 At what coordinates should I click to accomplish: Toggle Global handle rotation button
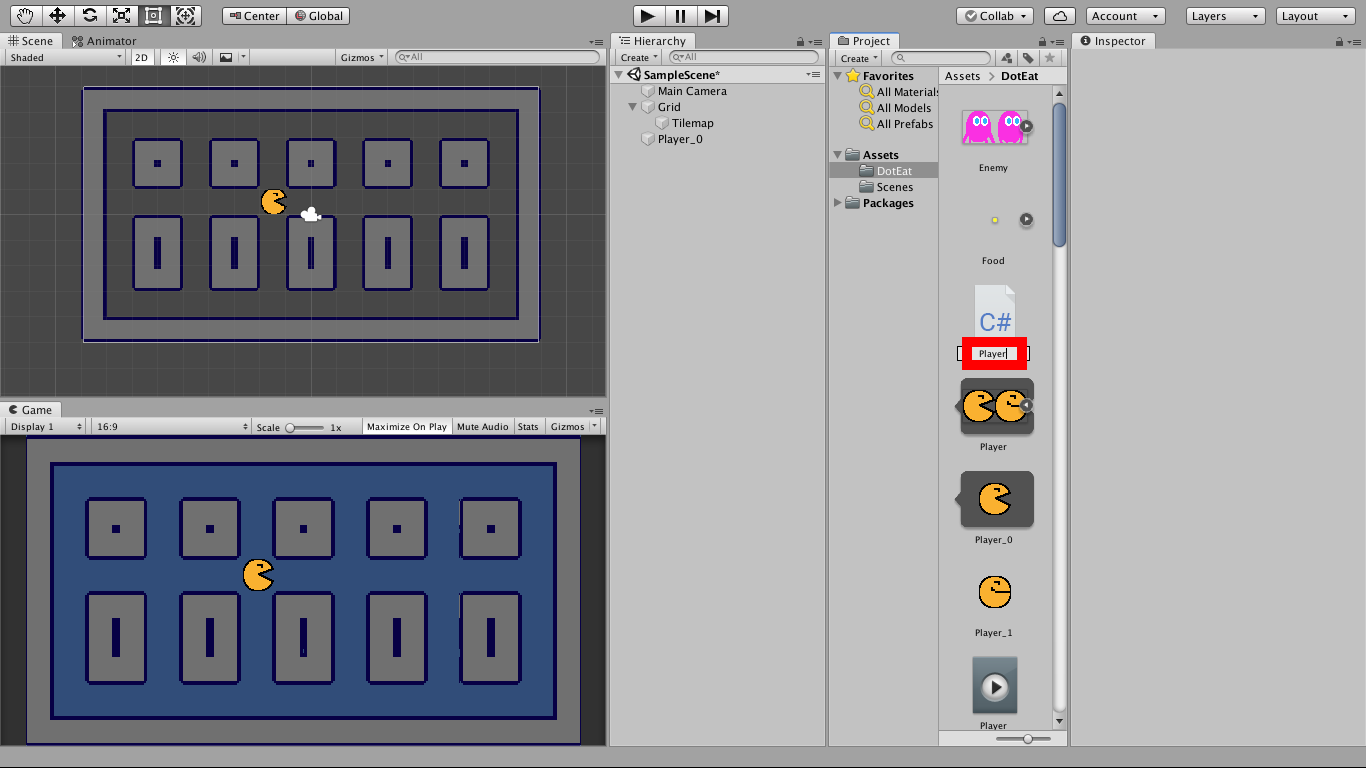pyautogui.click(x=319, y=16)
